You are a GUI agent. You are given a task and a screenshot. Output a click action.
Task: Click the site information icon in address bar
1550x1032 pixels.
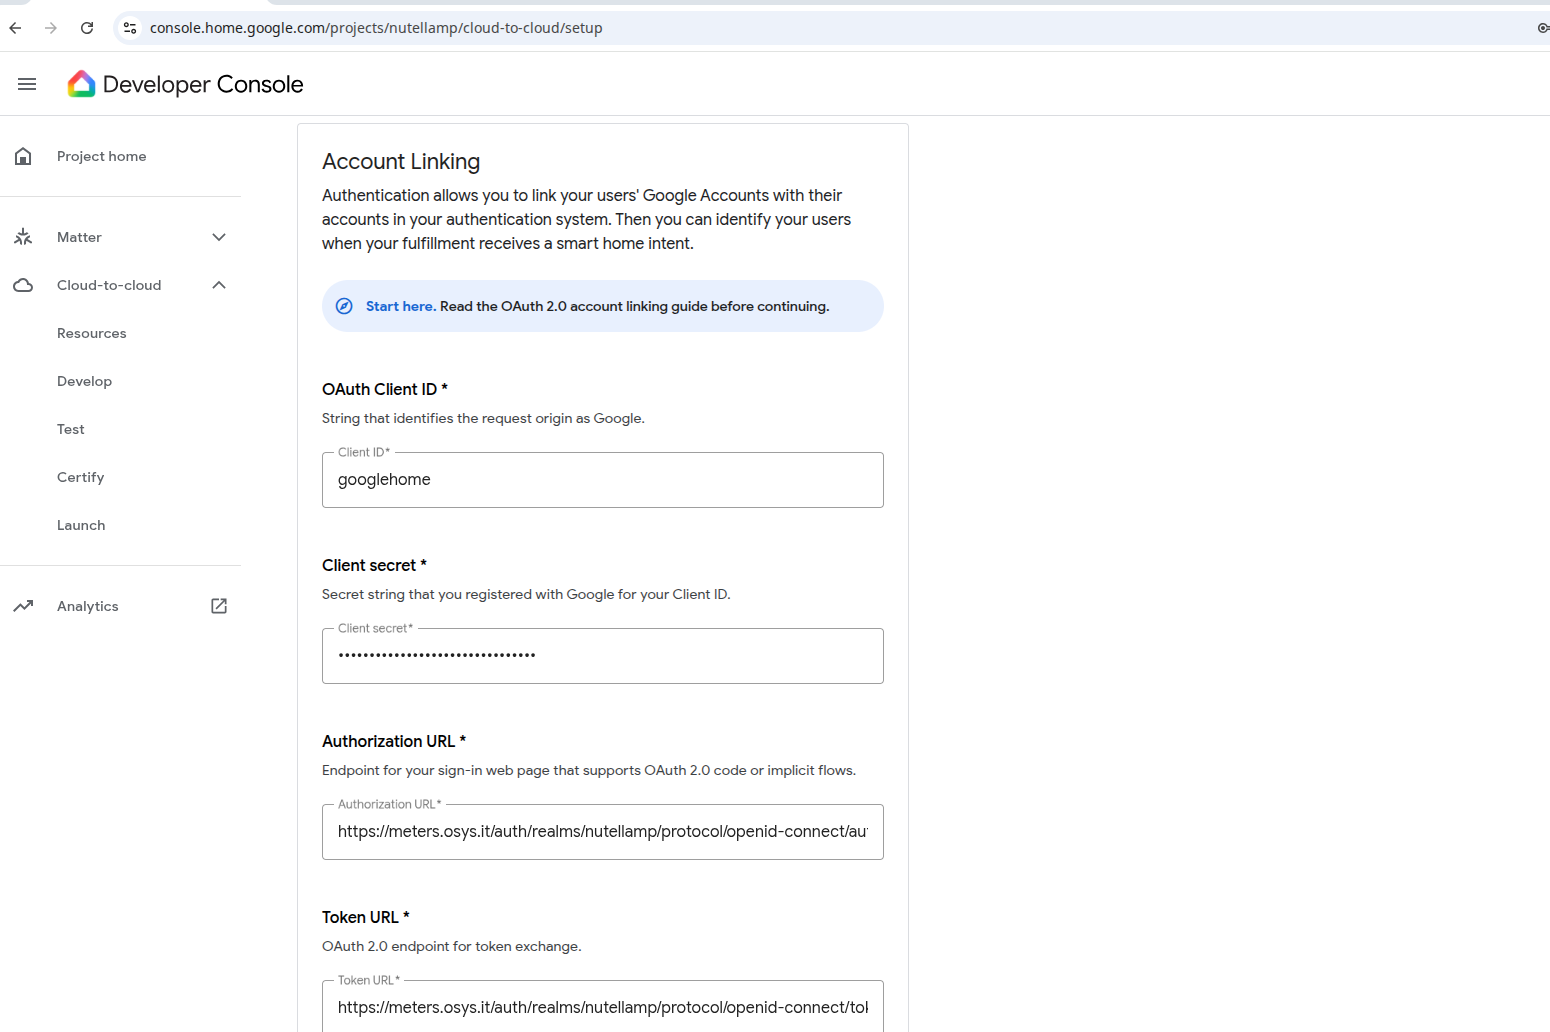pyautogui.click(x=130, y=28)
